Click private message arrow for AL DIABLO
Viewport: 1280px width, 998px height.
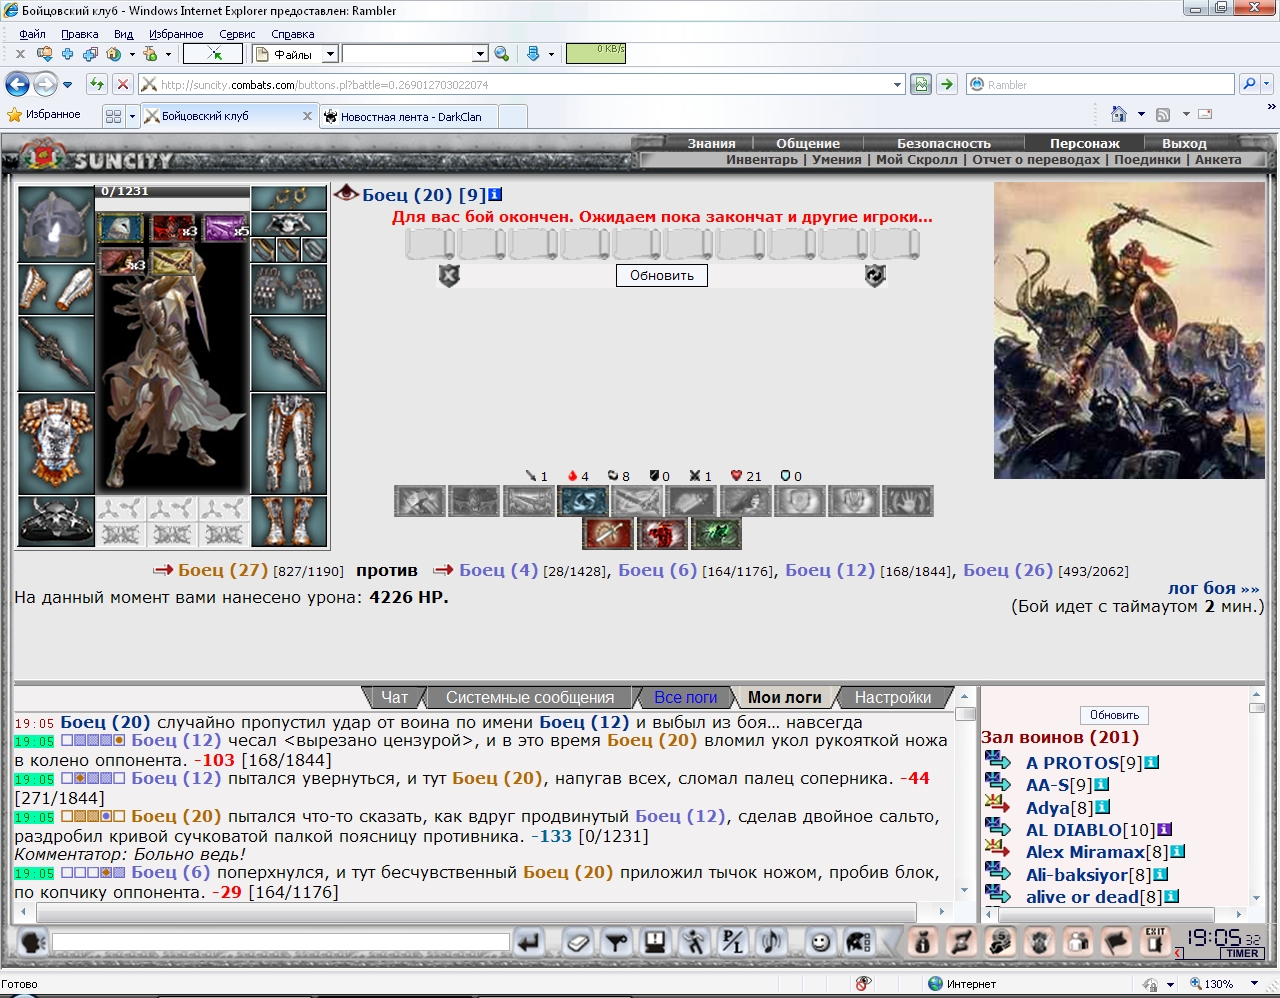(997, 827)
